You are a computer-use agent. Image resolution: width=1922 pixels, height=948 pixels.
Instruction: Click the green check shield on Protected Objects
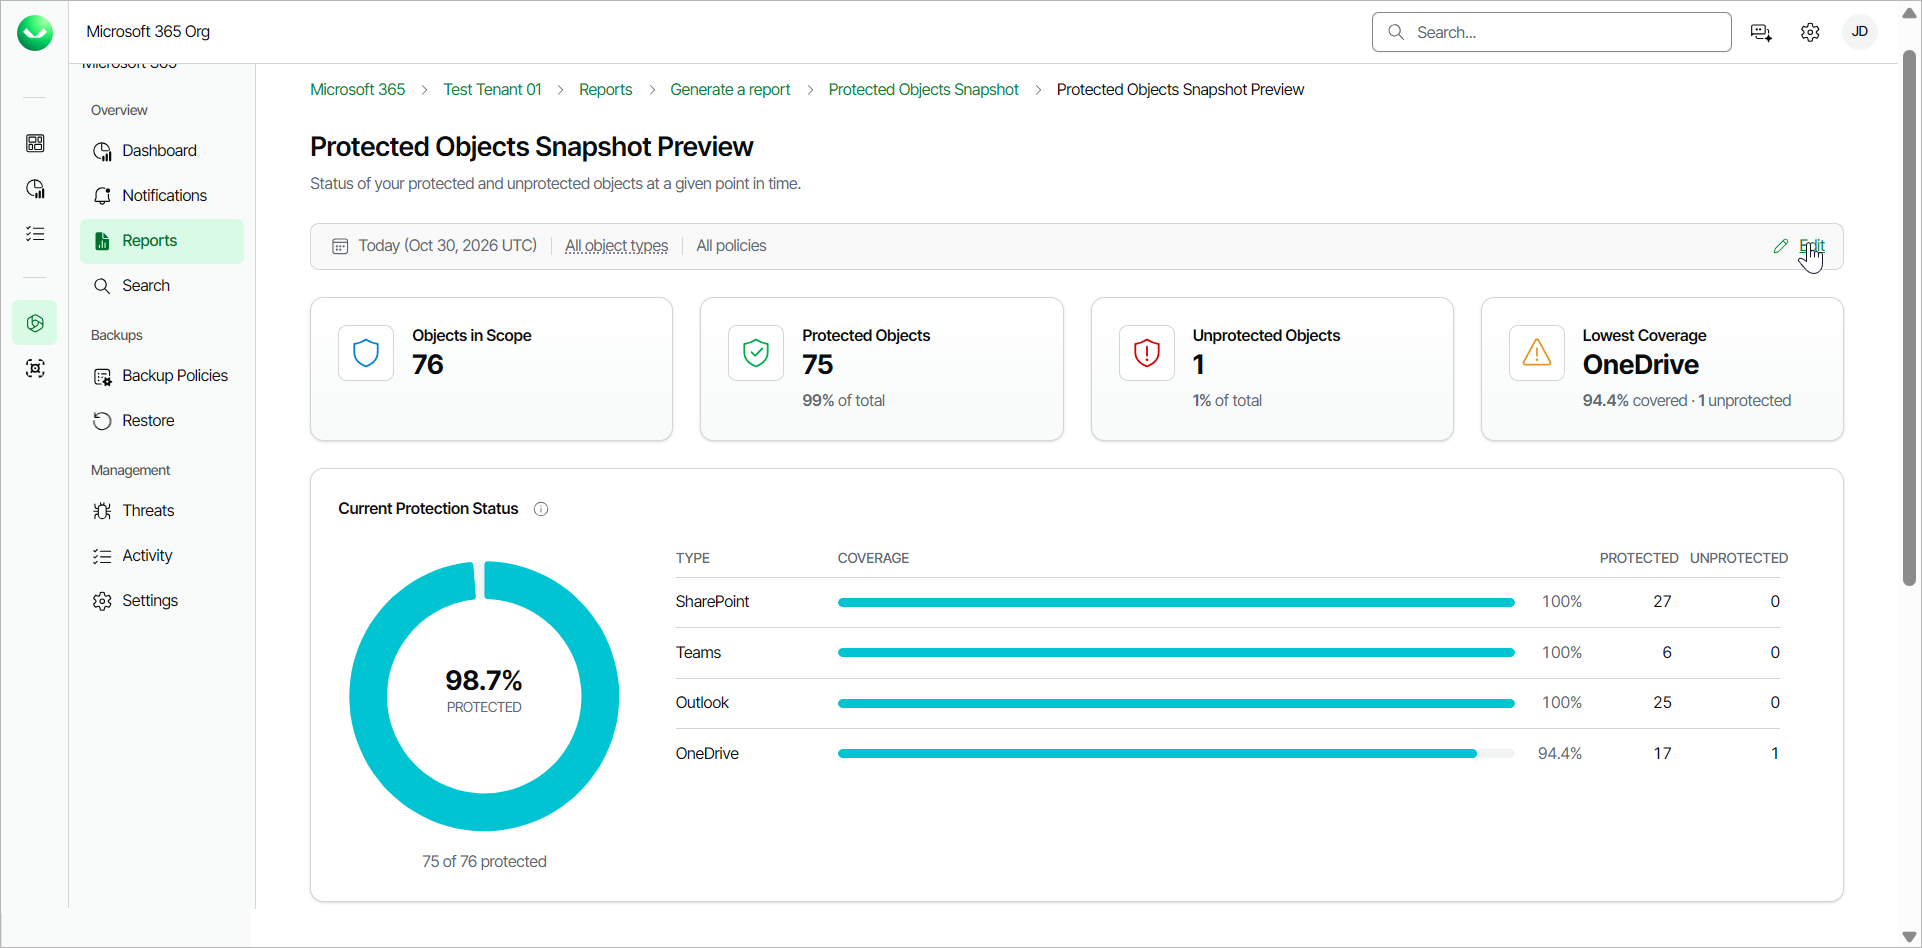756,353
